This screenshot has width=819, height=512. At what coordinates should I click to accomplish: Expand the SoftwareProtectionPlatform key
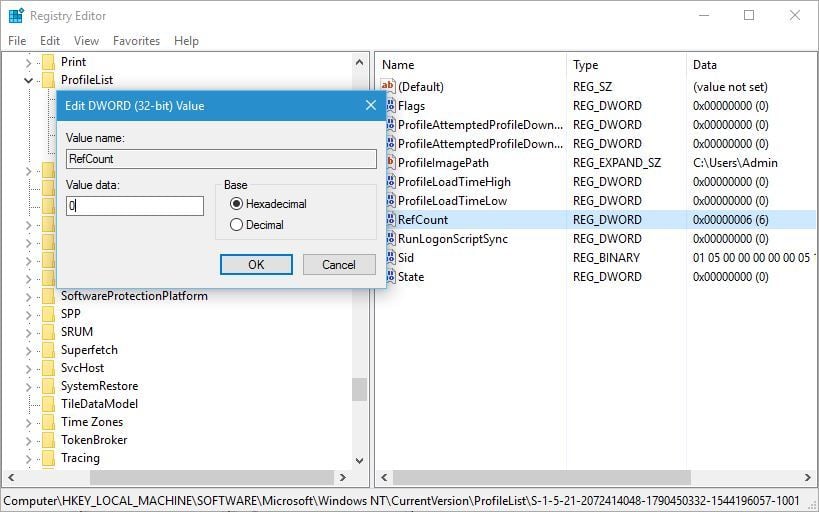point(28,297)
